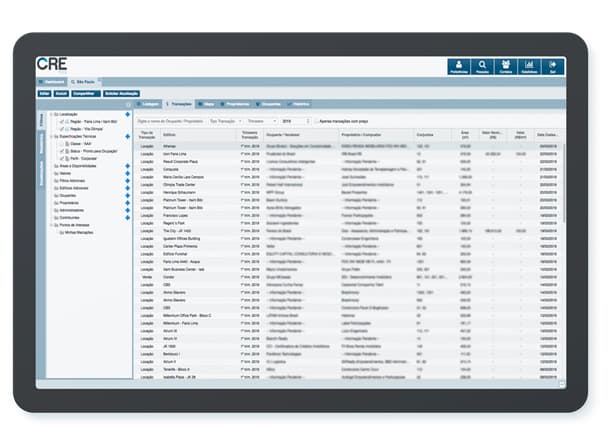Screen dimensions: 615x441
Task: Click the Minhas Marcações folder icon
Action: pos(61,233)
